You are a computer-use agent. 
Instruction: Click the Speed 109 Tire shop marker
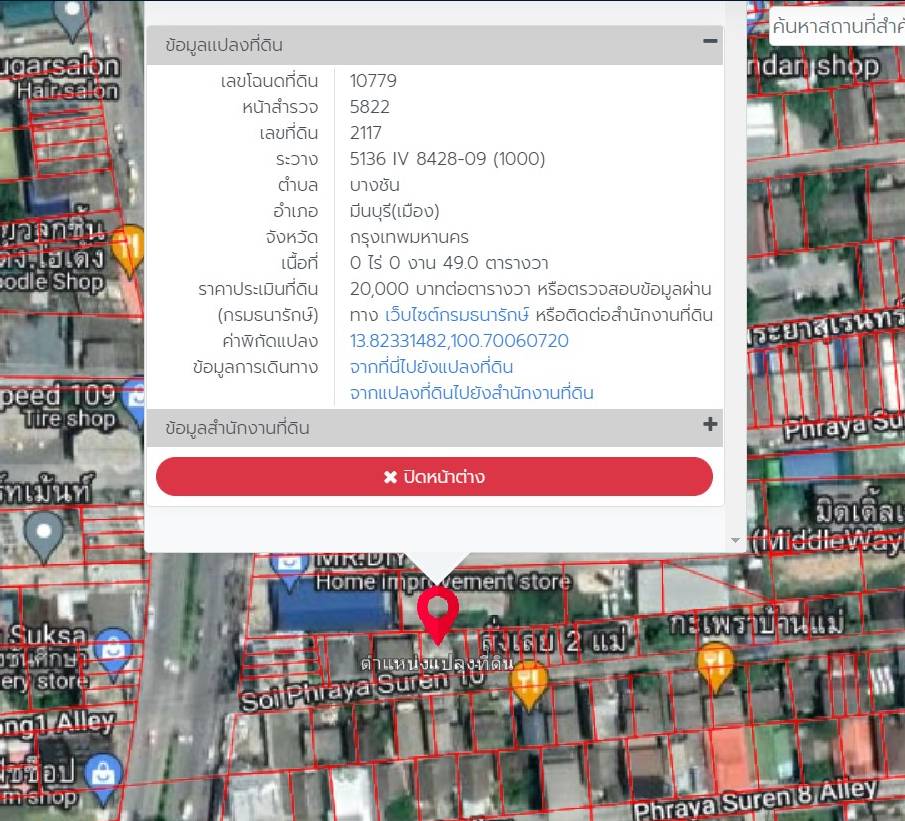pos(134,402)
